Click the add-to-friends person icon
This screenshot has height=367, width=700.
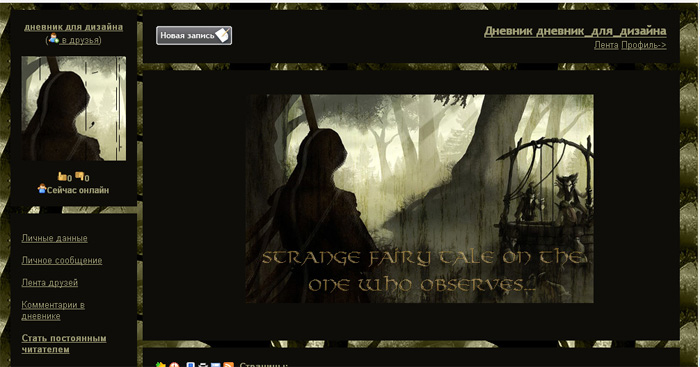click(54, 39)
